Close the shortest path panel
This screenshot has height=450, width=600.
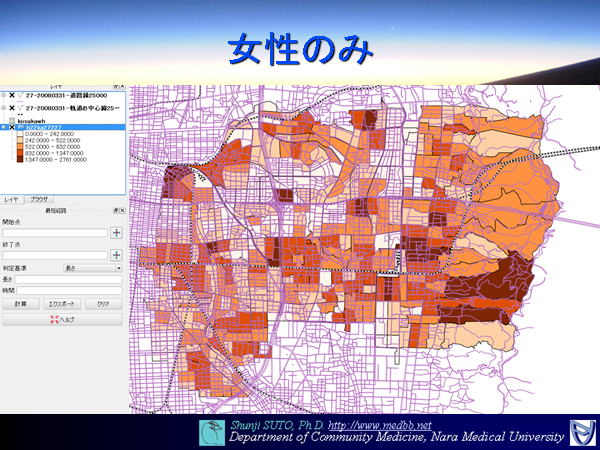(122, 210)
